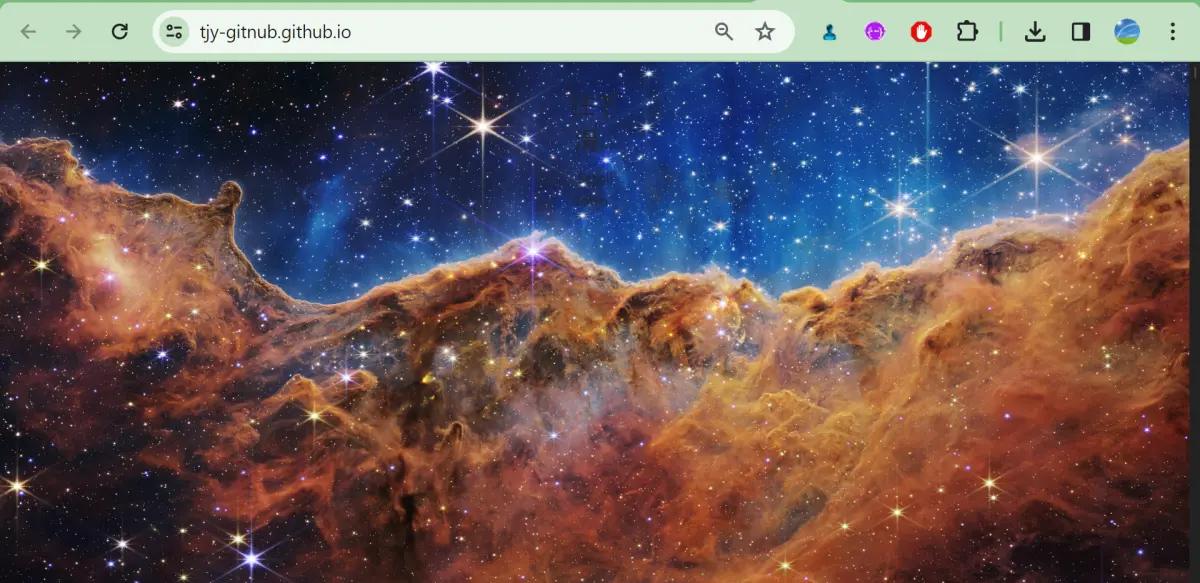The image size is (1200, 583).
Task: Show the downloads tray
Action: [x=1035, y=32]
